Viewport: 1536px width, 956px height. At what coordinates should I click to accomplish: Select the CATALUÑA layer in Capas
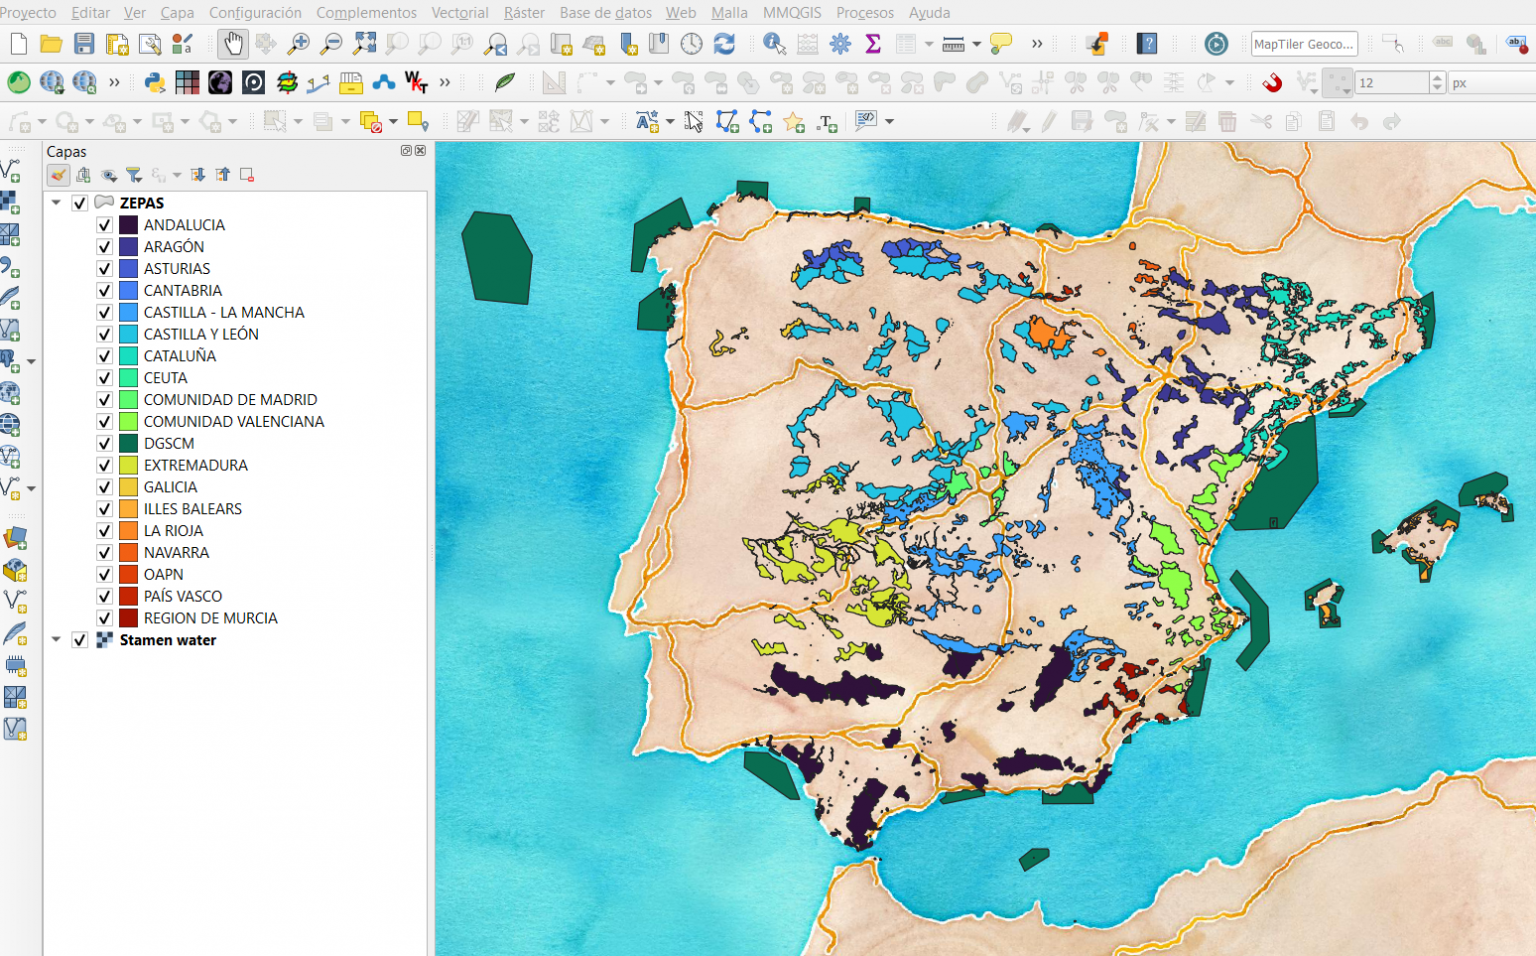point(180,356)
